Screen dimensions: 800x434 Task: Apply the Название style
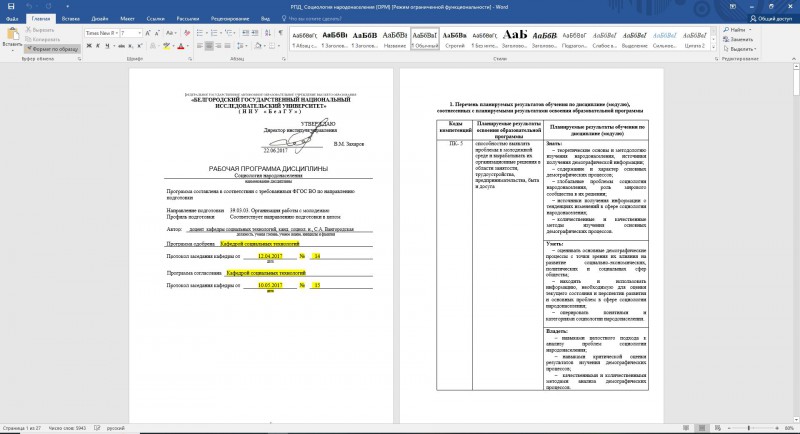(394, 39)
